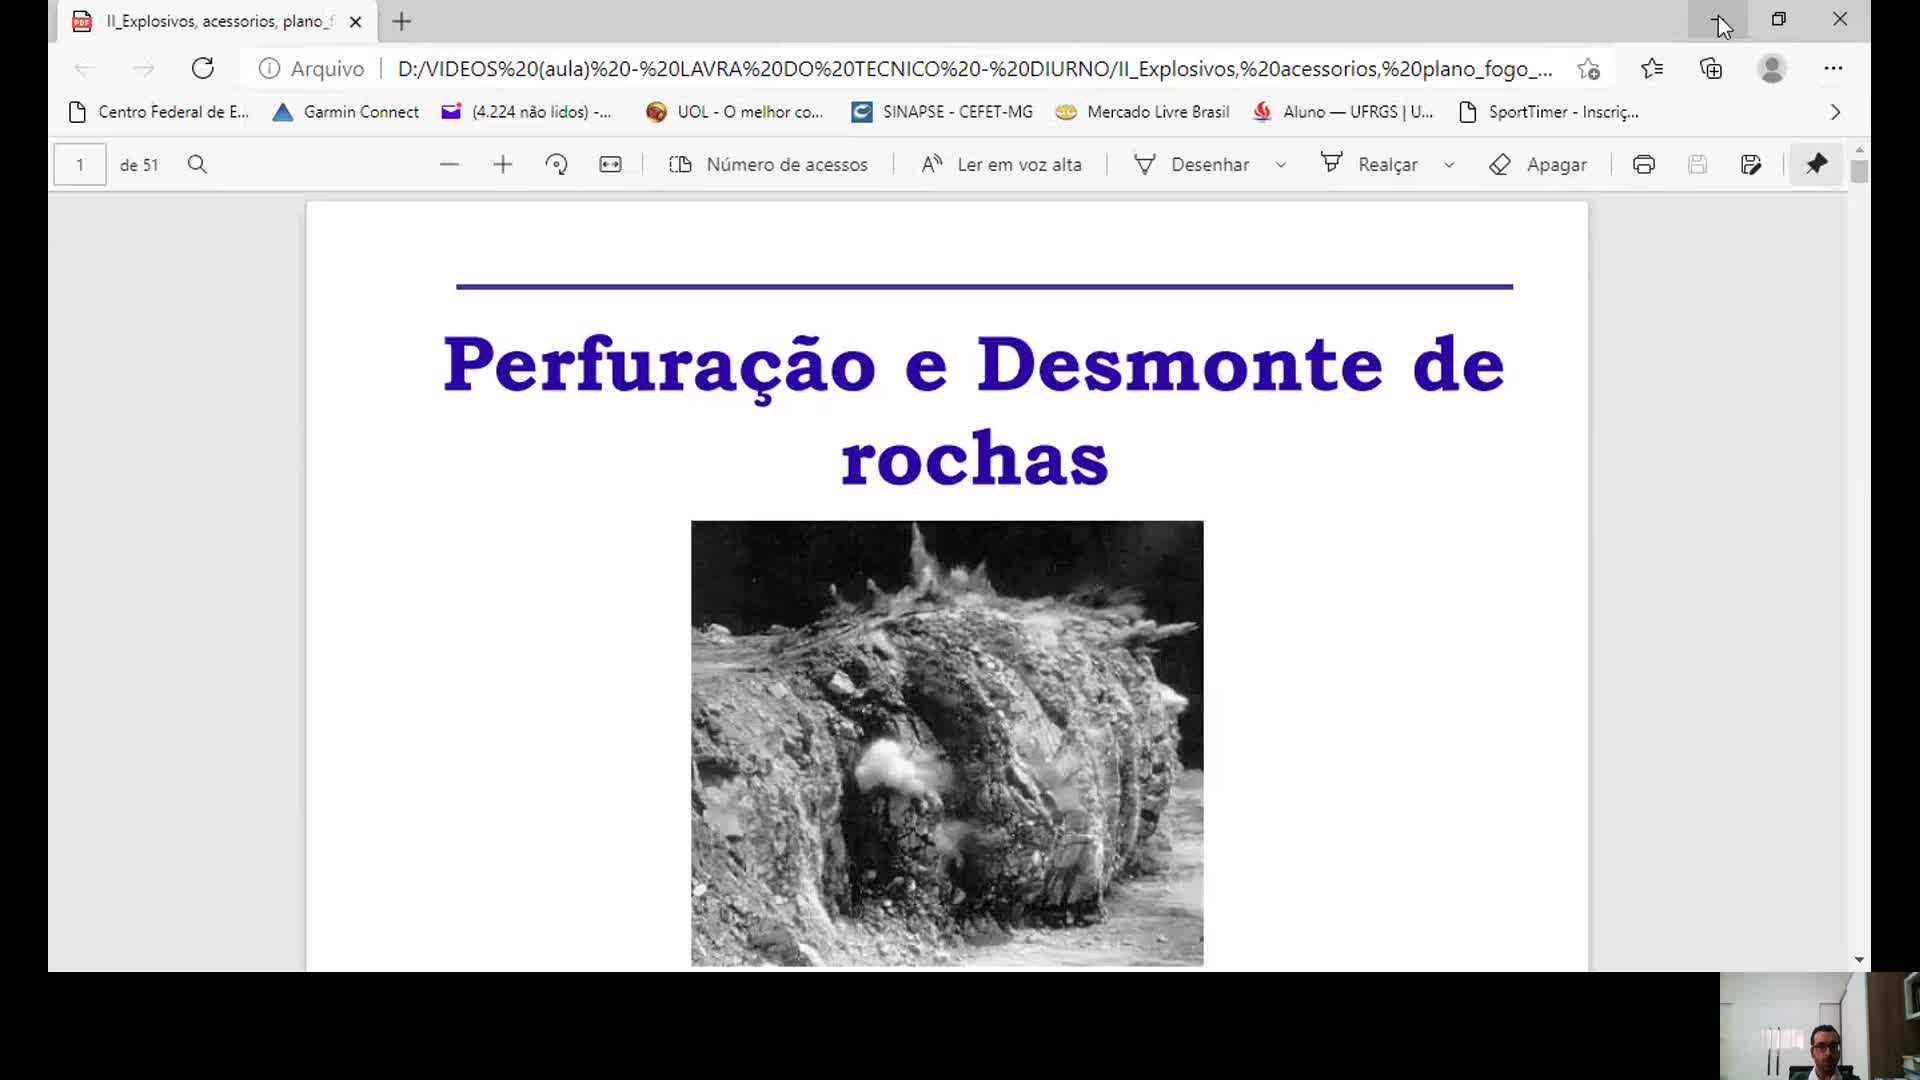Open the Favorites list icon
The height and width of the screenshot is (1080, 1920).
[1652, 68]
